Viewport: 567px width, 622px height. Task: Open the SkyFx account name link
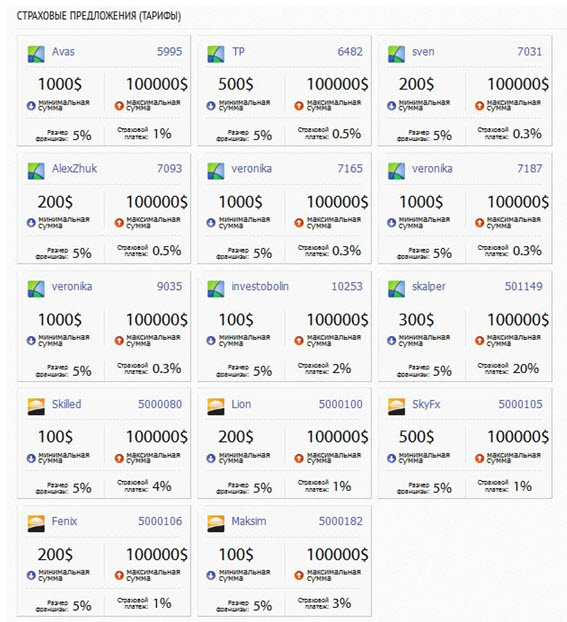pyautogui.click(x=426, y=404)
